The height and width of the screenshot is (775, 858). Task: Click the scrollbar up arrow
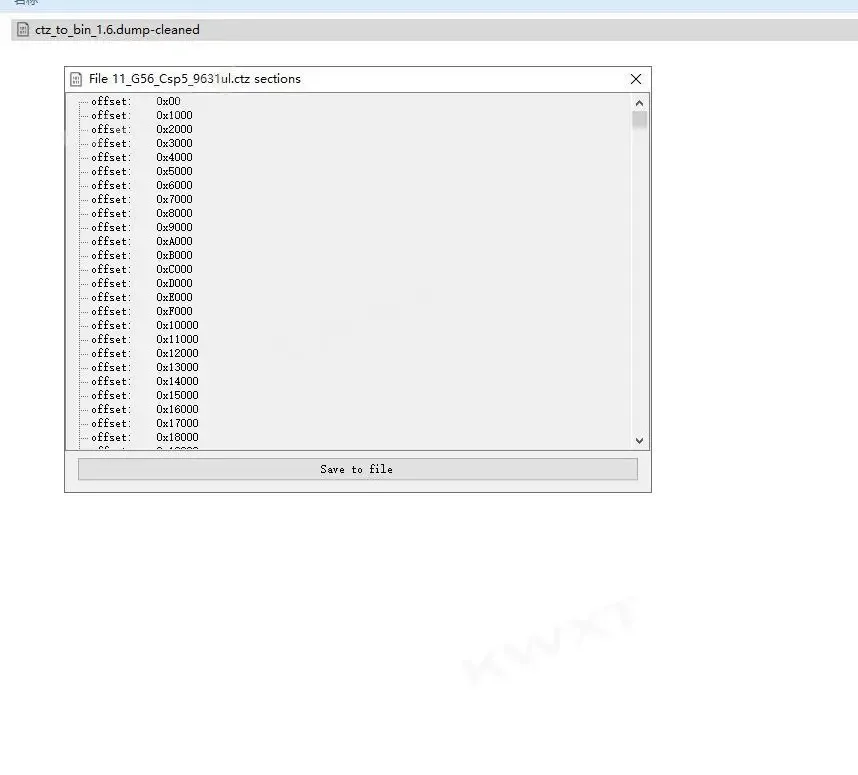point(639,103)
